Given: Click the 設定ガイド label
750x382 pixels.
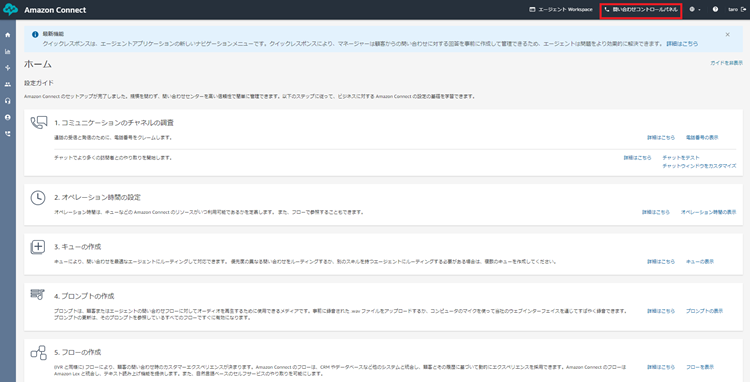Looking at the screenshot, I should pyautogui.click(x=39, y=83).
